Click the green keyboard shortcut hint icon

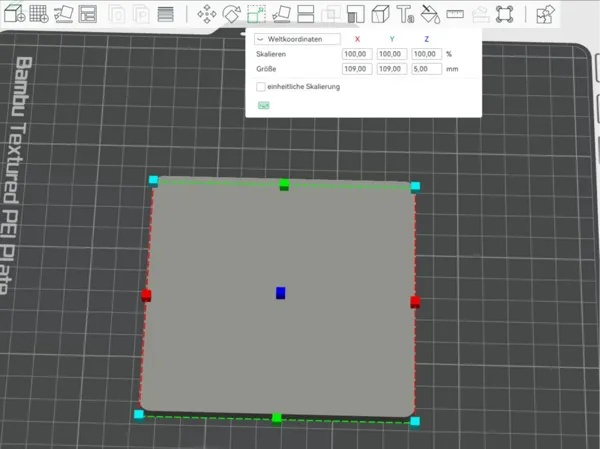[264, 105]
